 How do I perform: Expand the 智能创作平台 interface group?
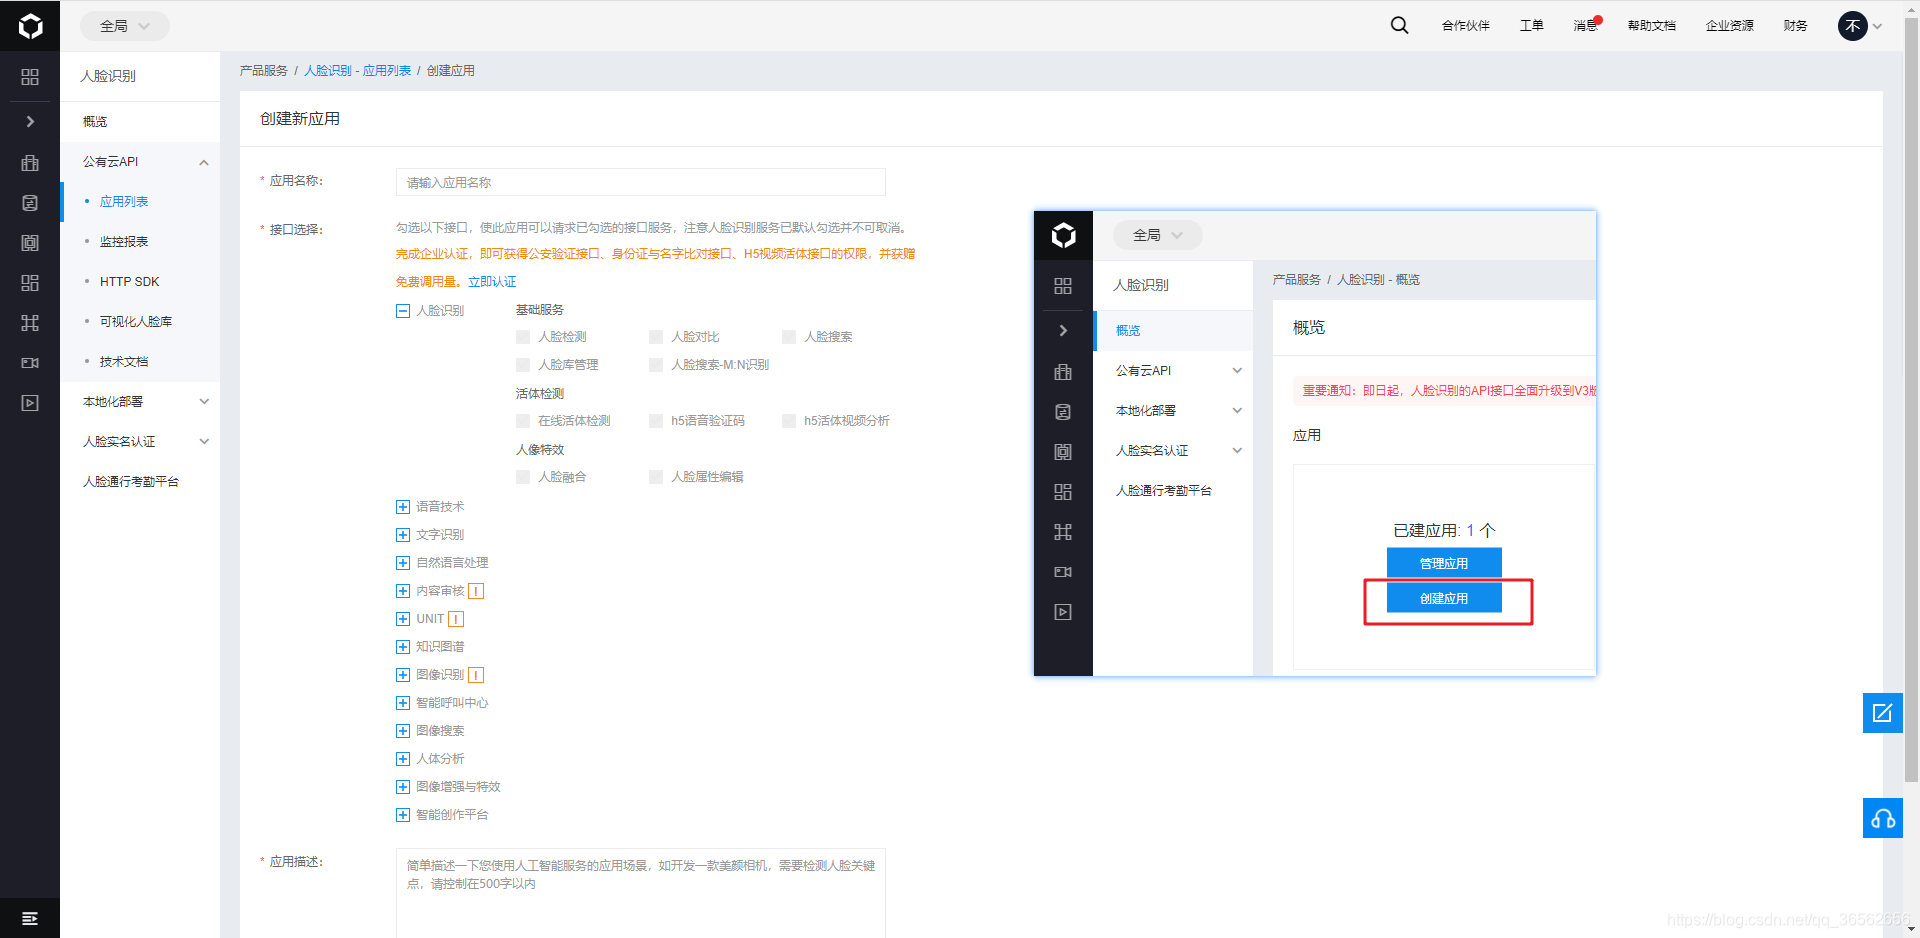click(x=403, y=815)
